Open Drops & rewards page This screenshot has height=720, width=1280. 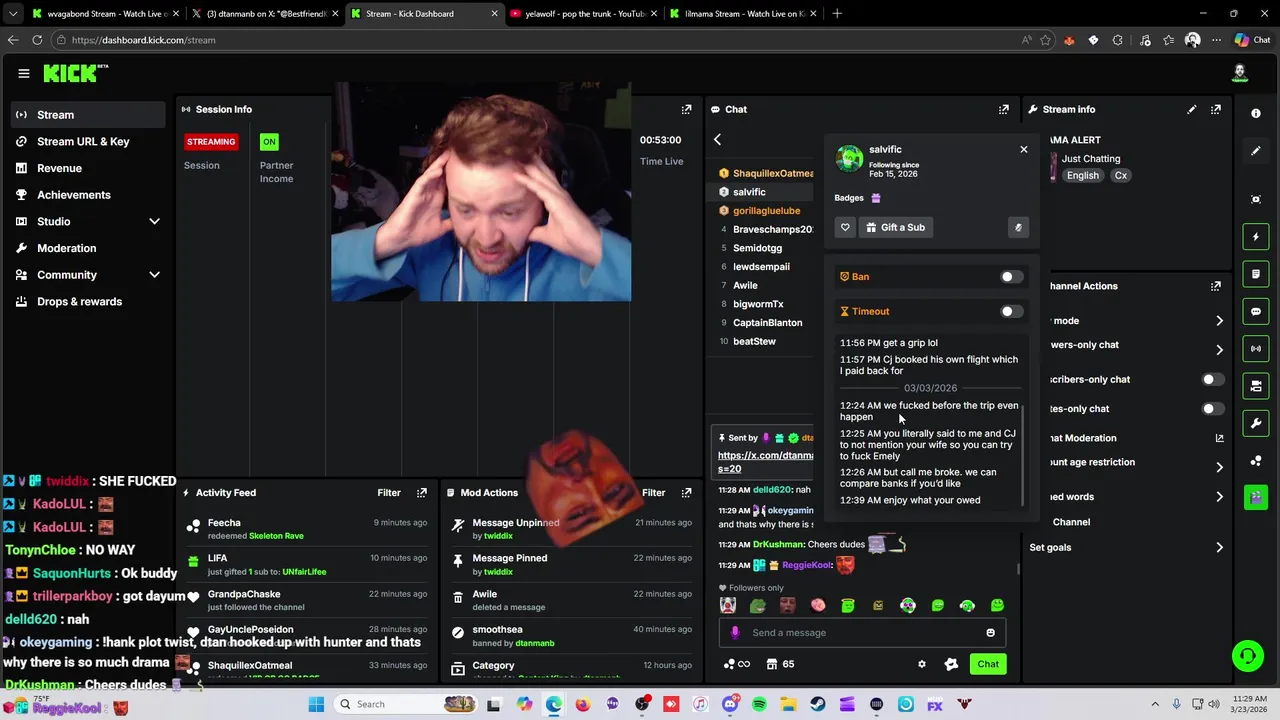88,302
